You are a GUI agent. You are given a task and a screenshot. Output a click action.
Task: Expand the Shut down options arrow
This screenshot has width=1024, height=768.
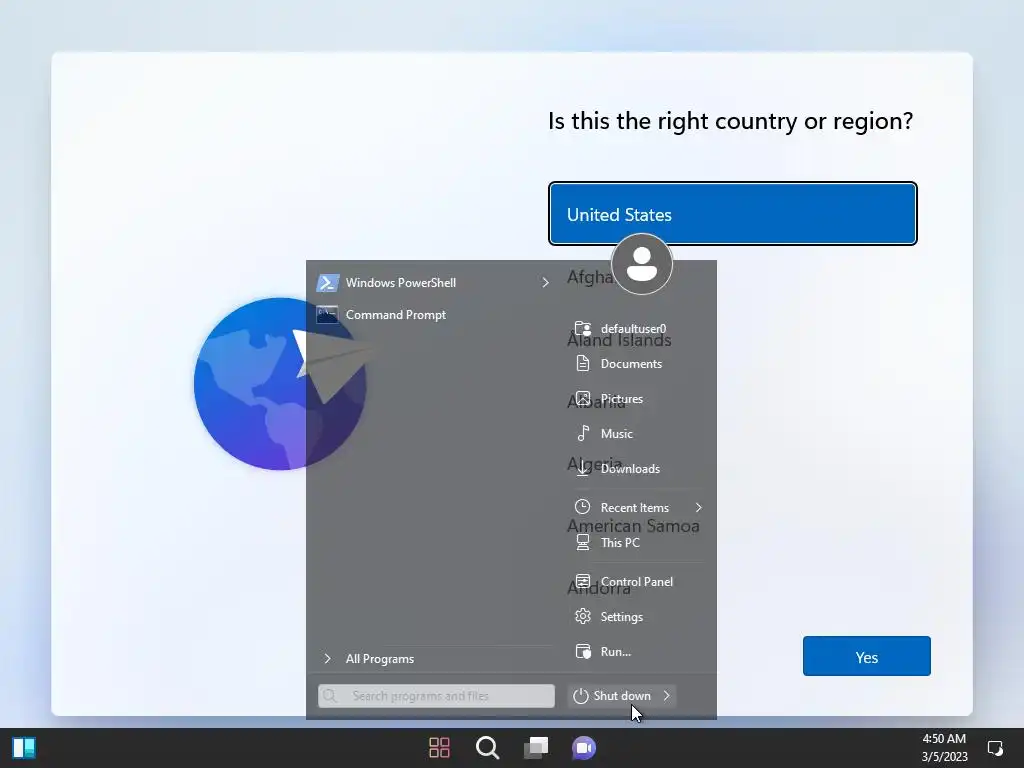coord(667,696)
